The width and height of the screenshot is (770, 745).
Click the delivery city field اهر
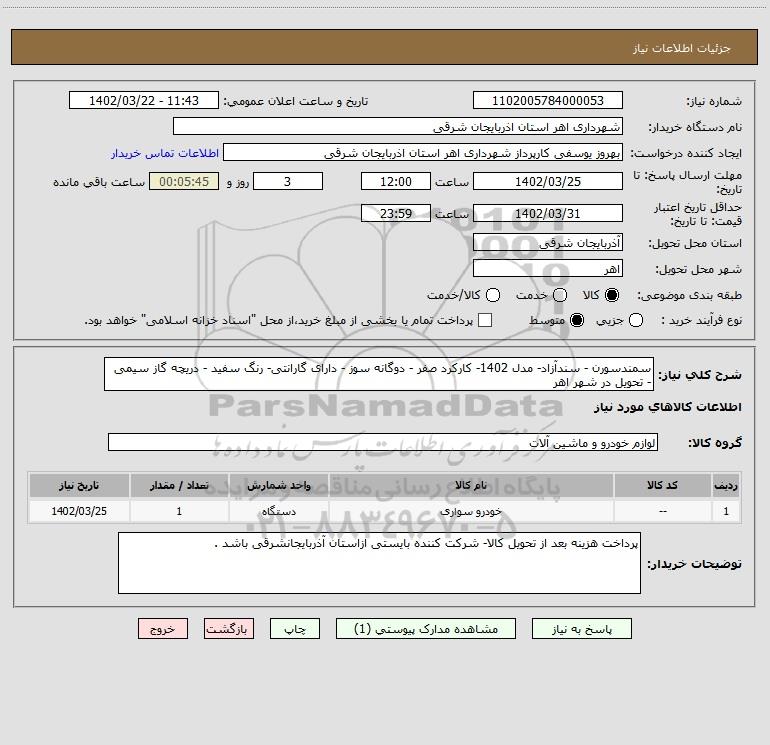(x=548, y=269)
